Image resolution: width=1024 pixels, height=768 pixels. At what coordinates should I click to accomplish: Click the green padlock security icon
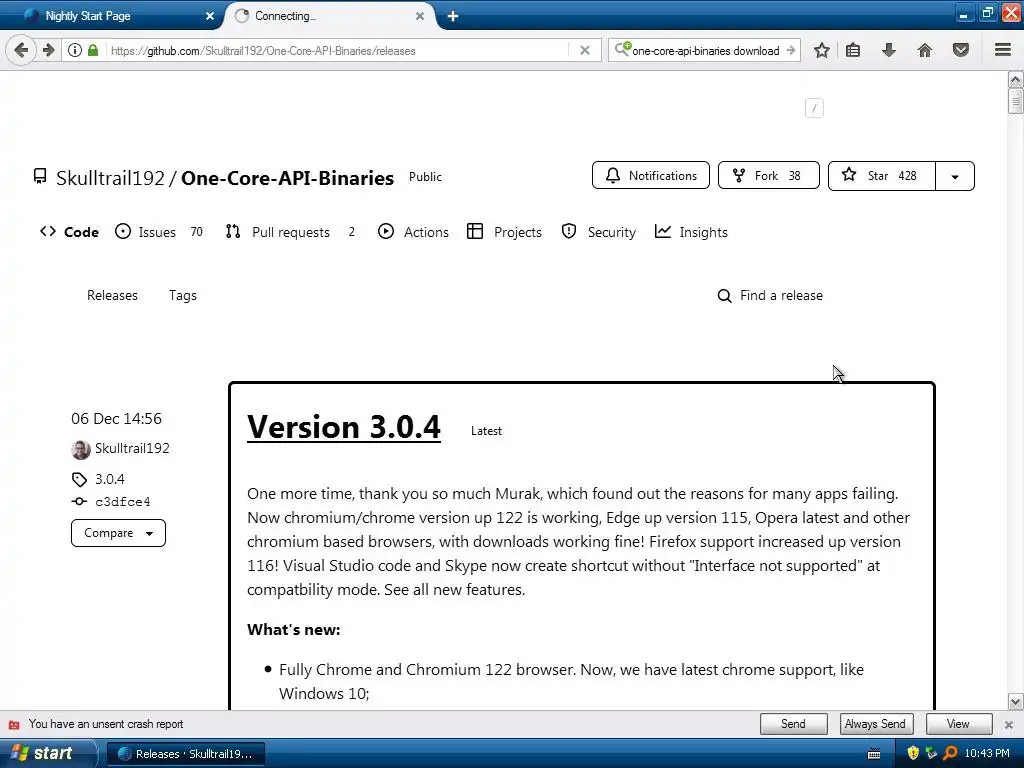click(93, 50)
